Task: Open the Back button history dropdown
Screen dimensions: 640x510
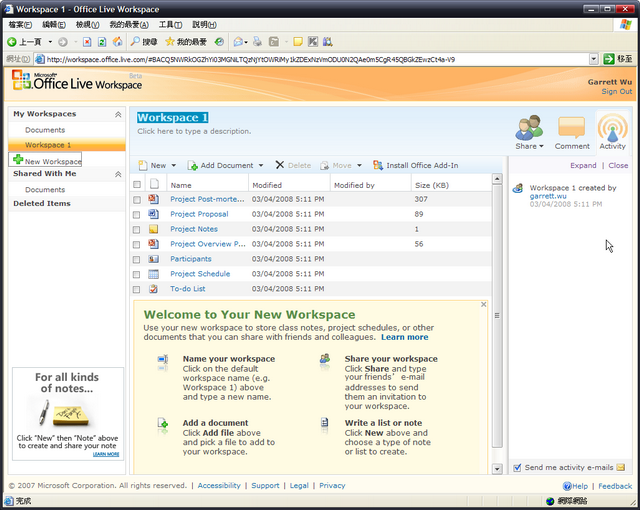Action: (50, 42)
